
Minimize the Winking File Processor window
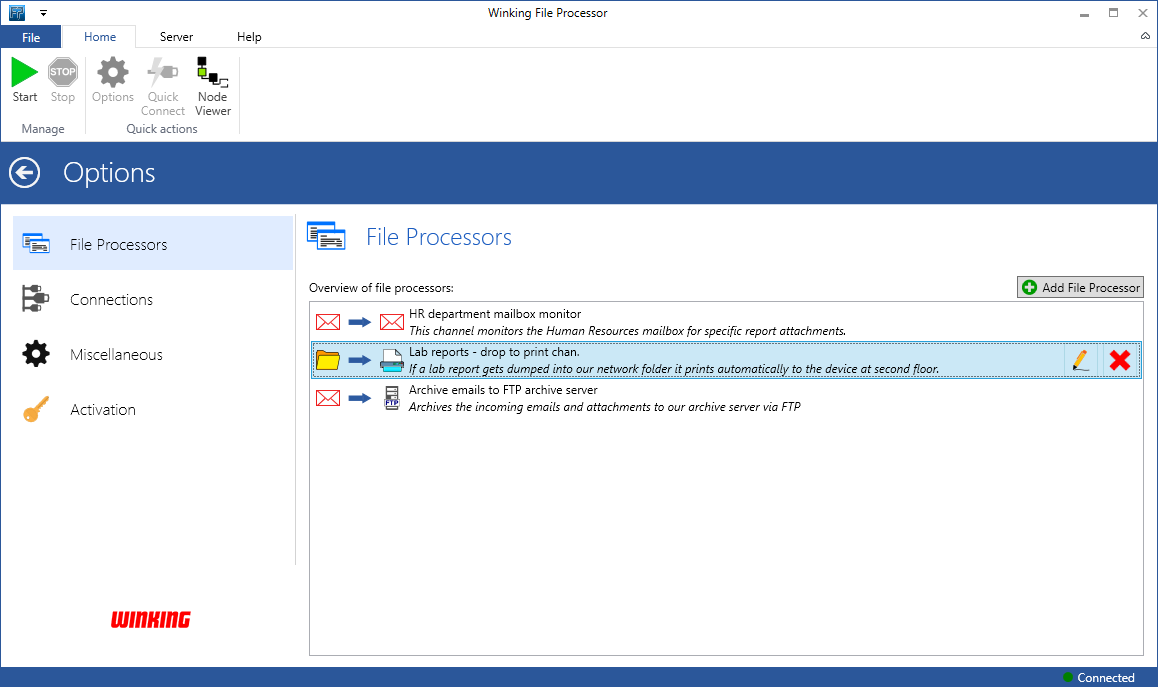coord(1084,13)
